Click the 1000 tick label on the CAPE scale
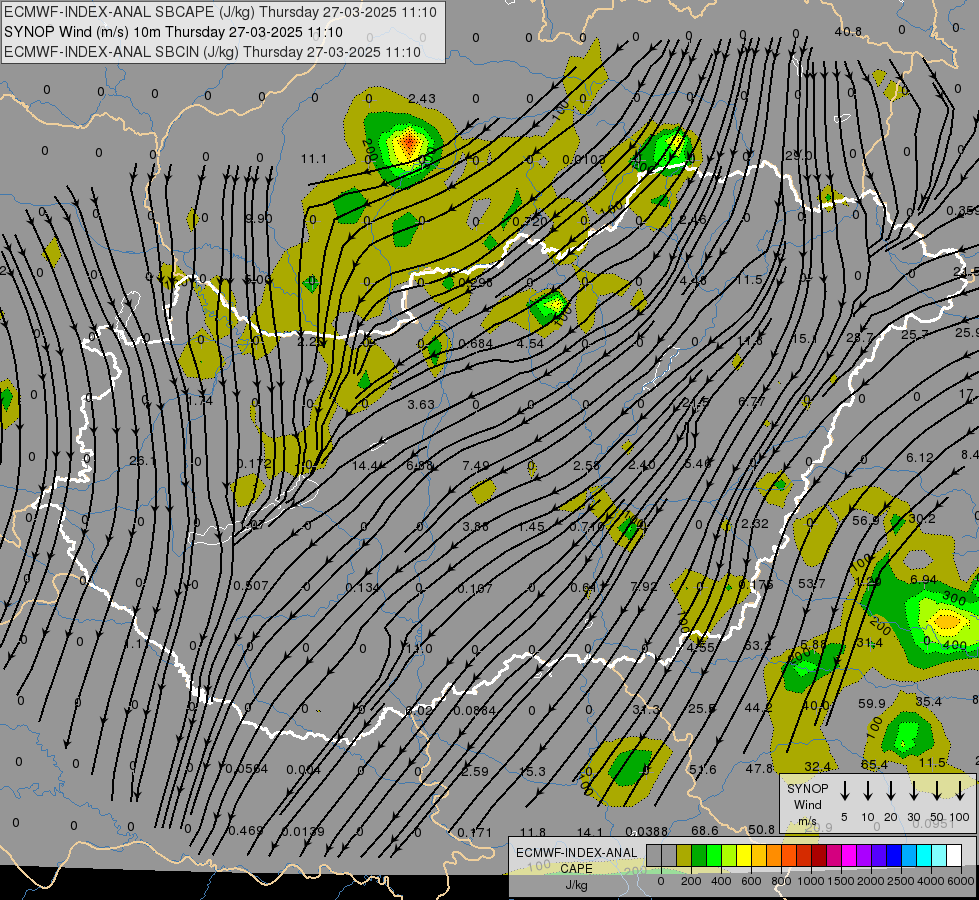 (810, 881)
